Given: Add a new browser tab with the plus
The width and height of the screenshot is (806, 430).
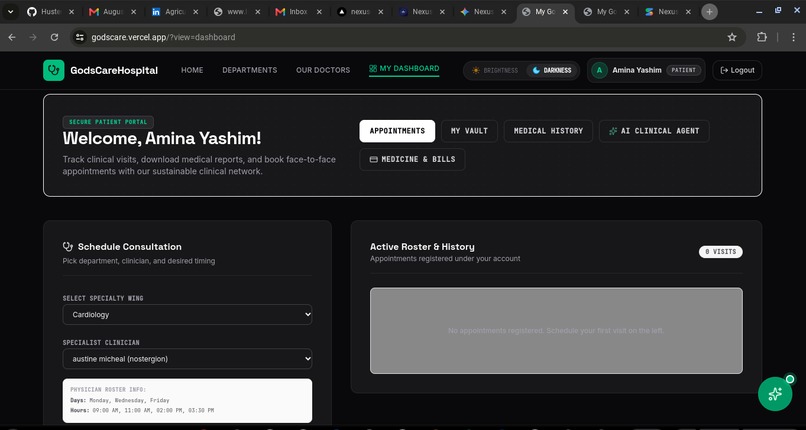Looking at the screenshot, I should pyautogui.click(x=709, y=12).
